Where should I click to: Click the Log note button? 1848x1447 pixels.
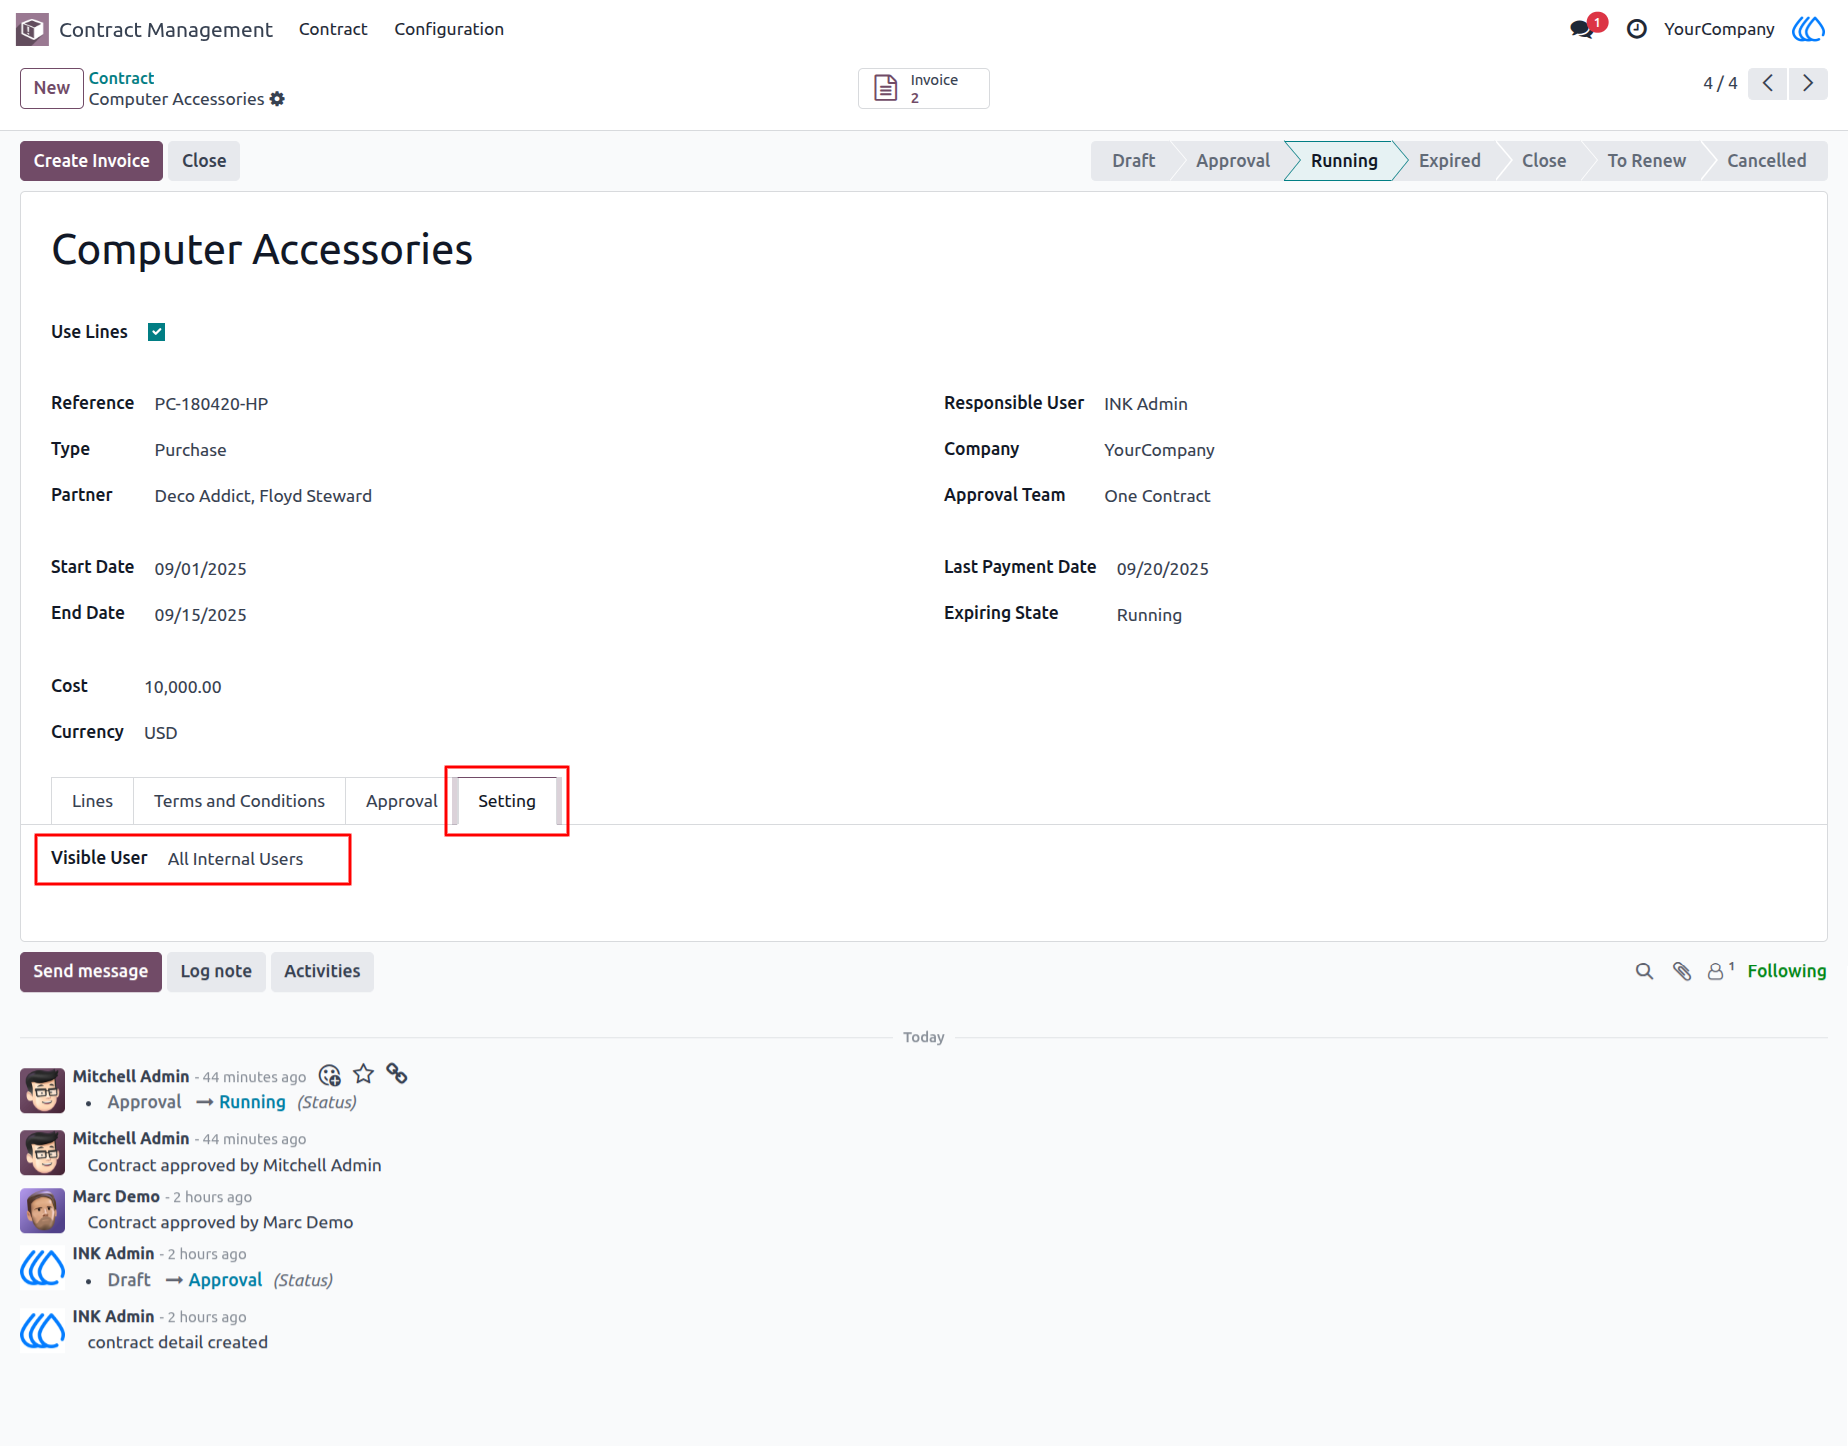point(216,972)
